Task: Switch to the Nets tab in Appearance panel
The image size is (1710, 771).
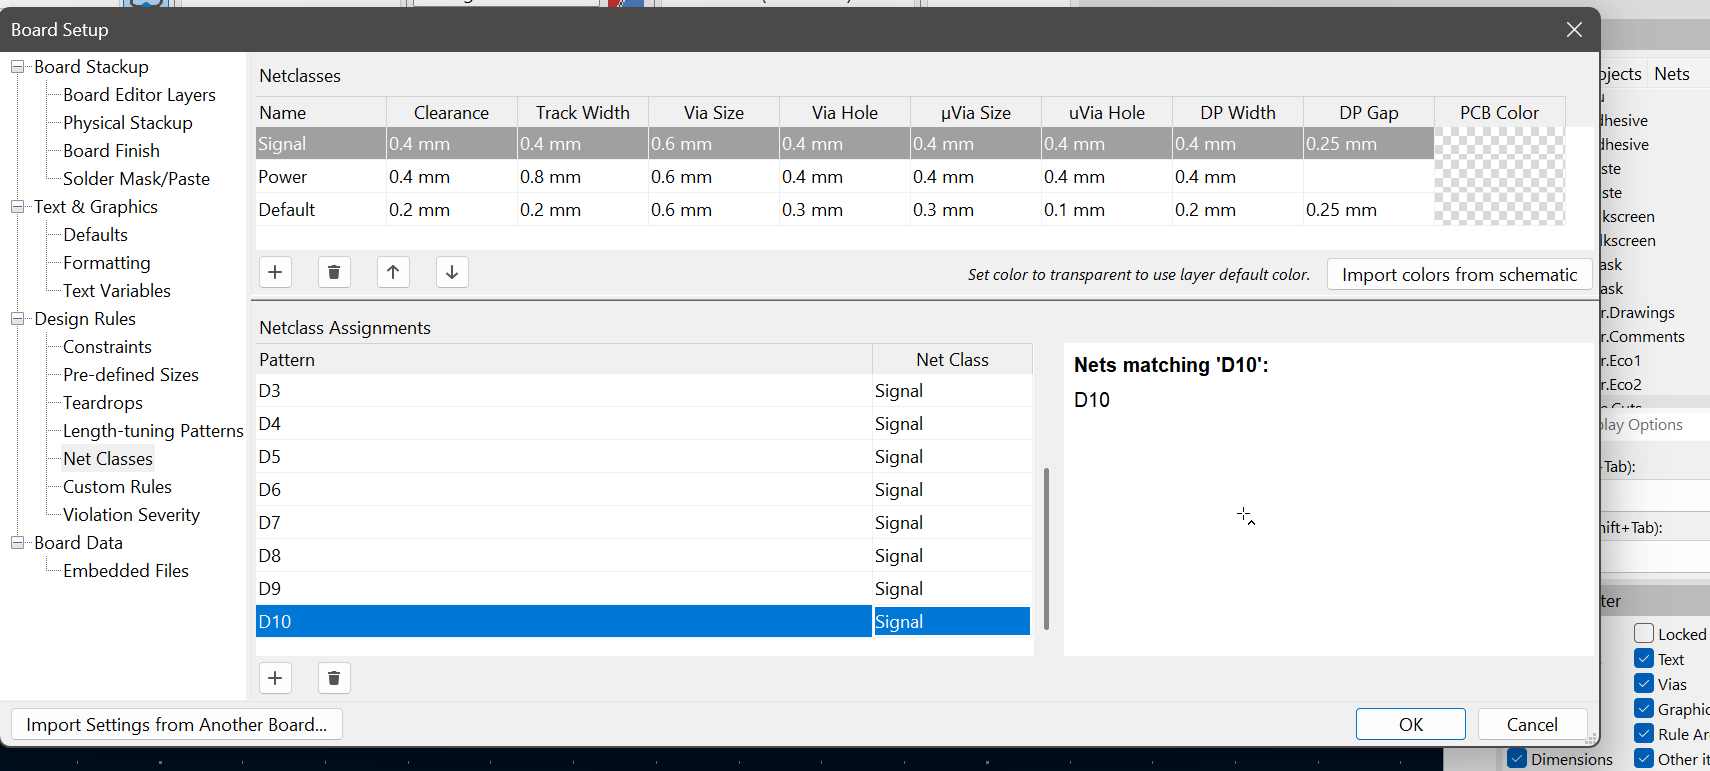Action: [x=1672, y=74]
